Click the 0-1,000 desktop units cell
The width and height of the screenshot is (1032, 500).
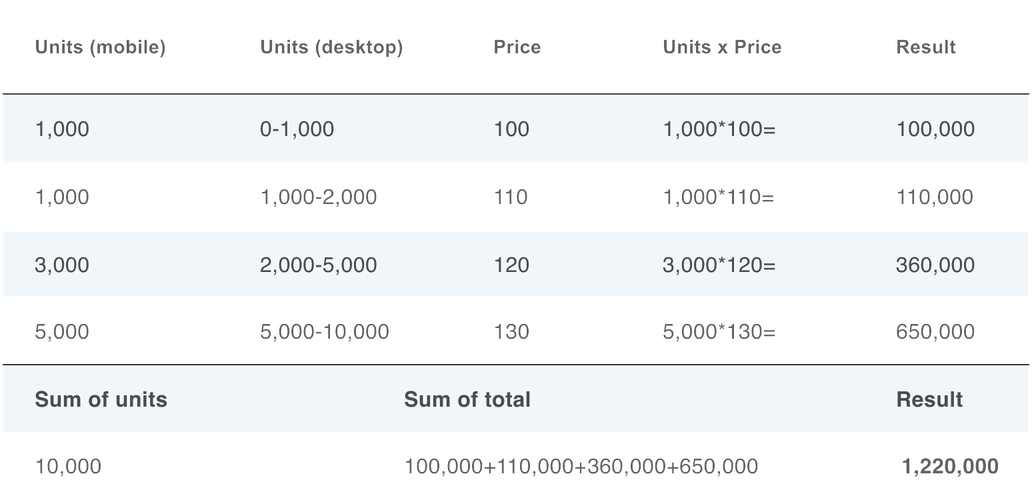click(297, 130)
